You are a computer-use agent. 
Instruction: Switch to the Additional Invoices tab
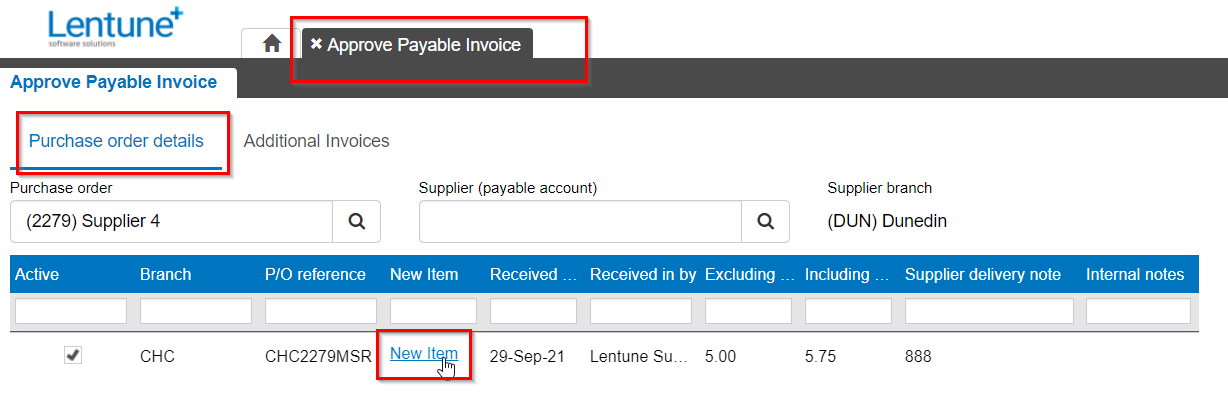coord(316,141)
